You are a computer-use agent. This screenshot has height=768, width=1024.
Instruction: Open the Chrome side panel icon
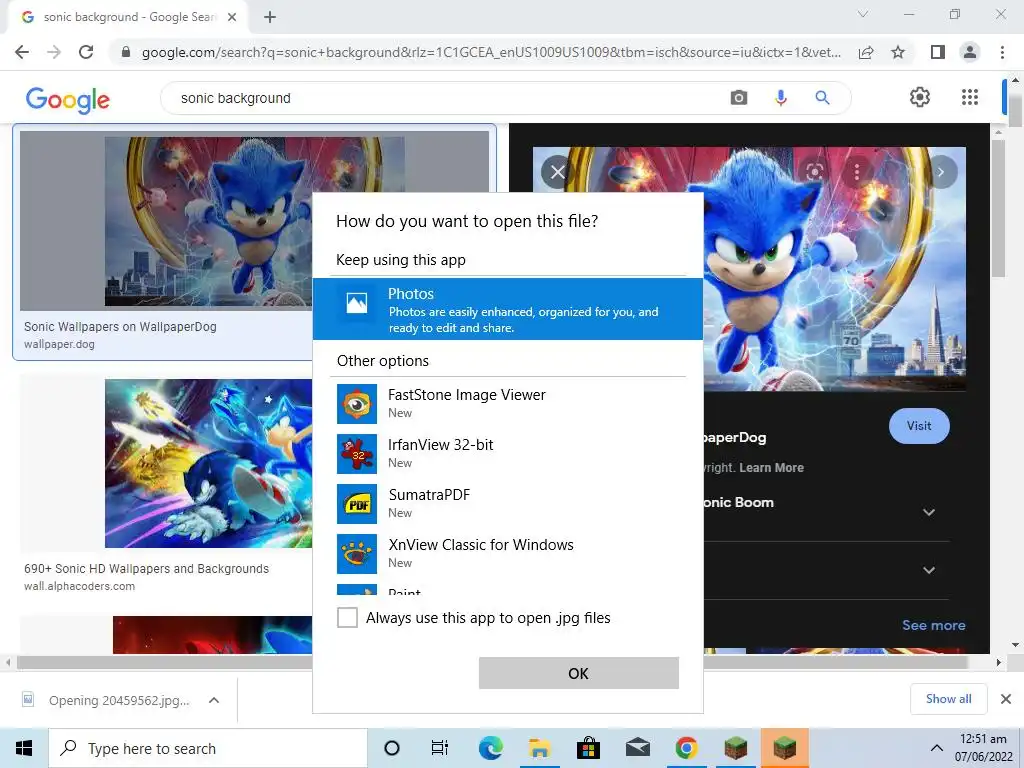click(x=938, y=52)
